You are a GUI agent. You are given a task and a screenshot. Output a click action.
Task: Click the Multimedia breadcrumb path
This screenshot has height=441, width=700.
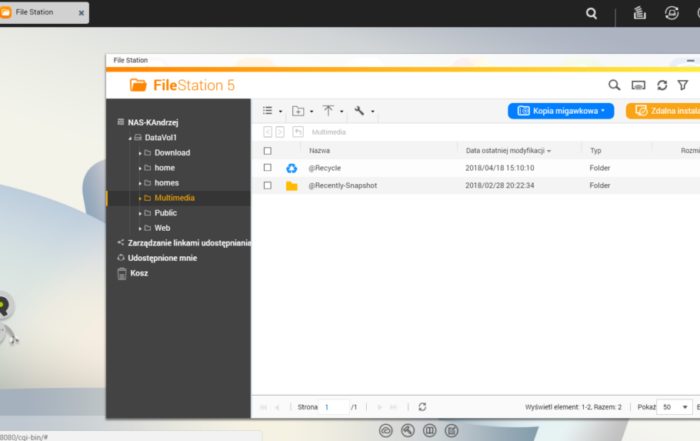tap(329, 132)
